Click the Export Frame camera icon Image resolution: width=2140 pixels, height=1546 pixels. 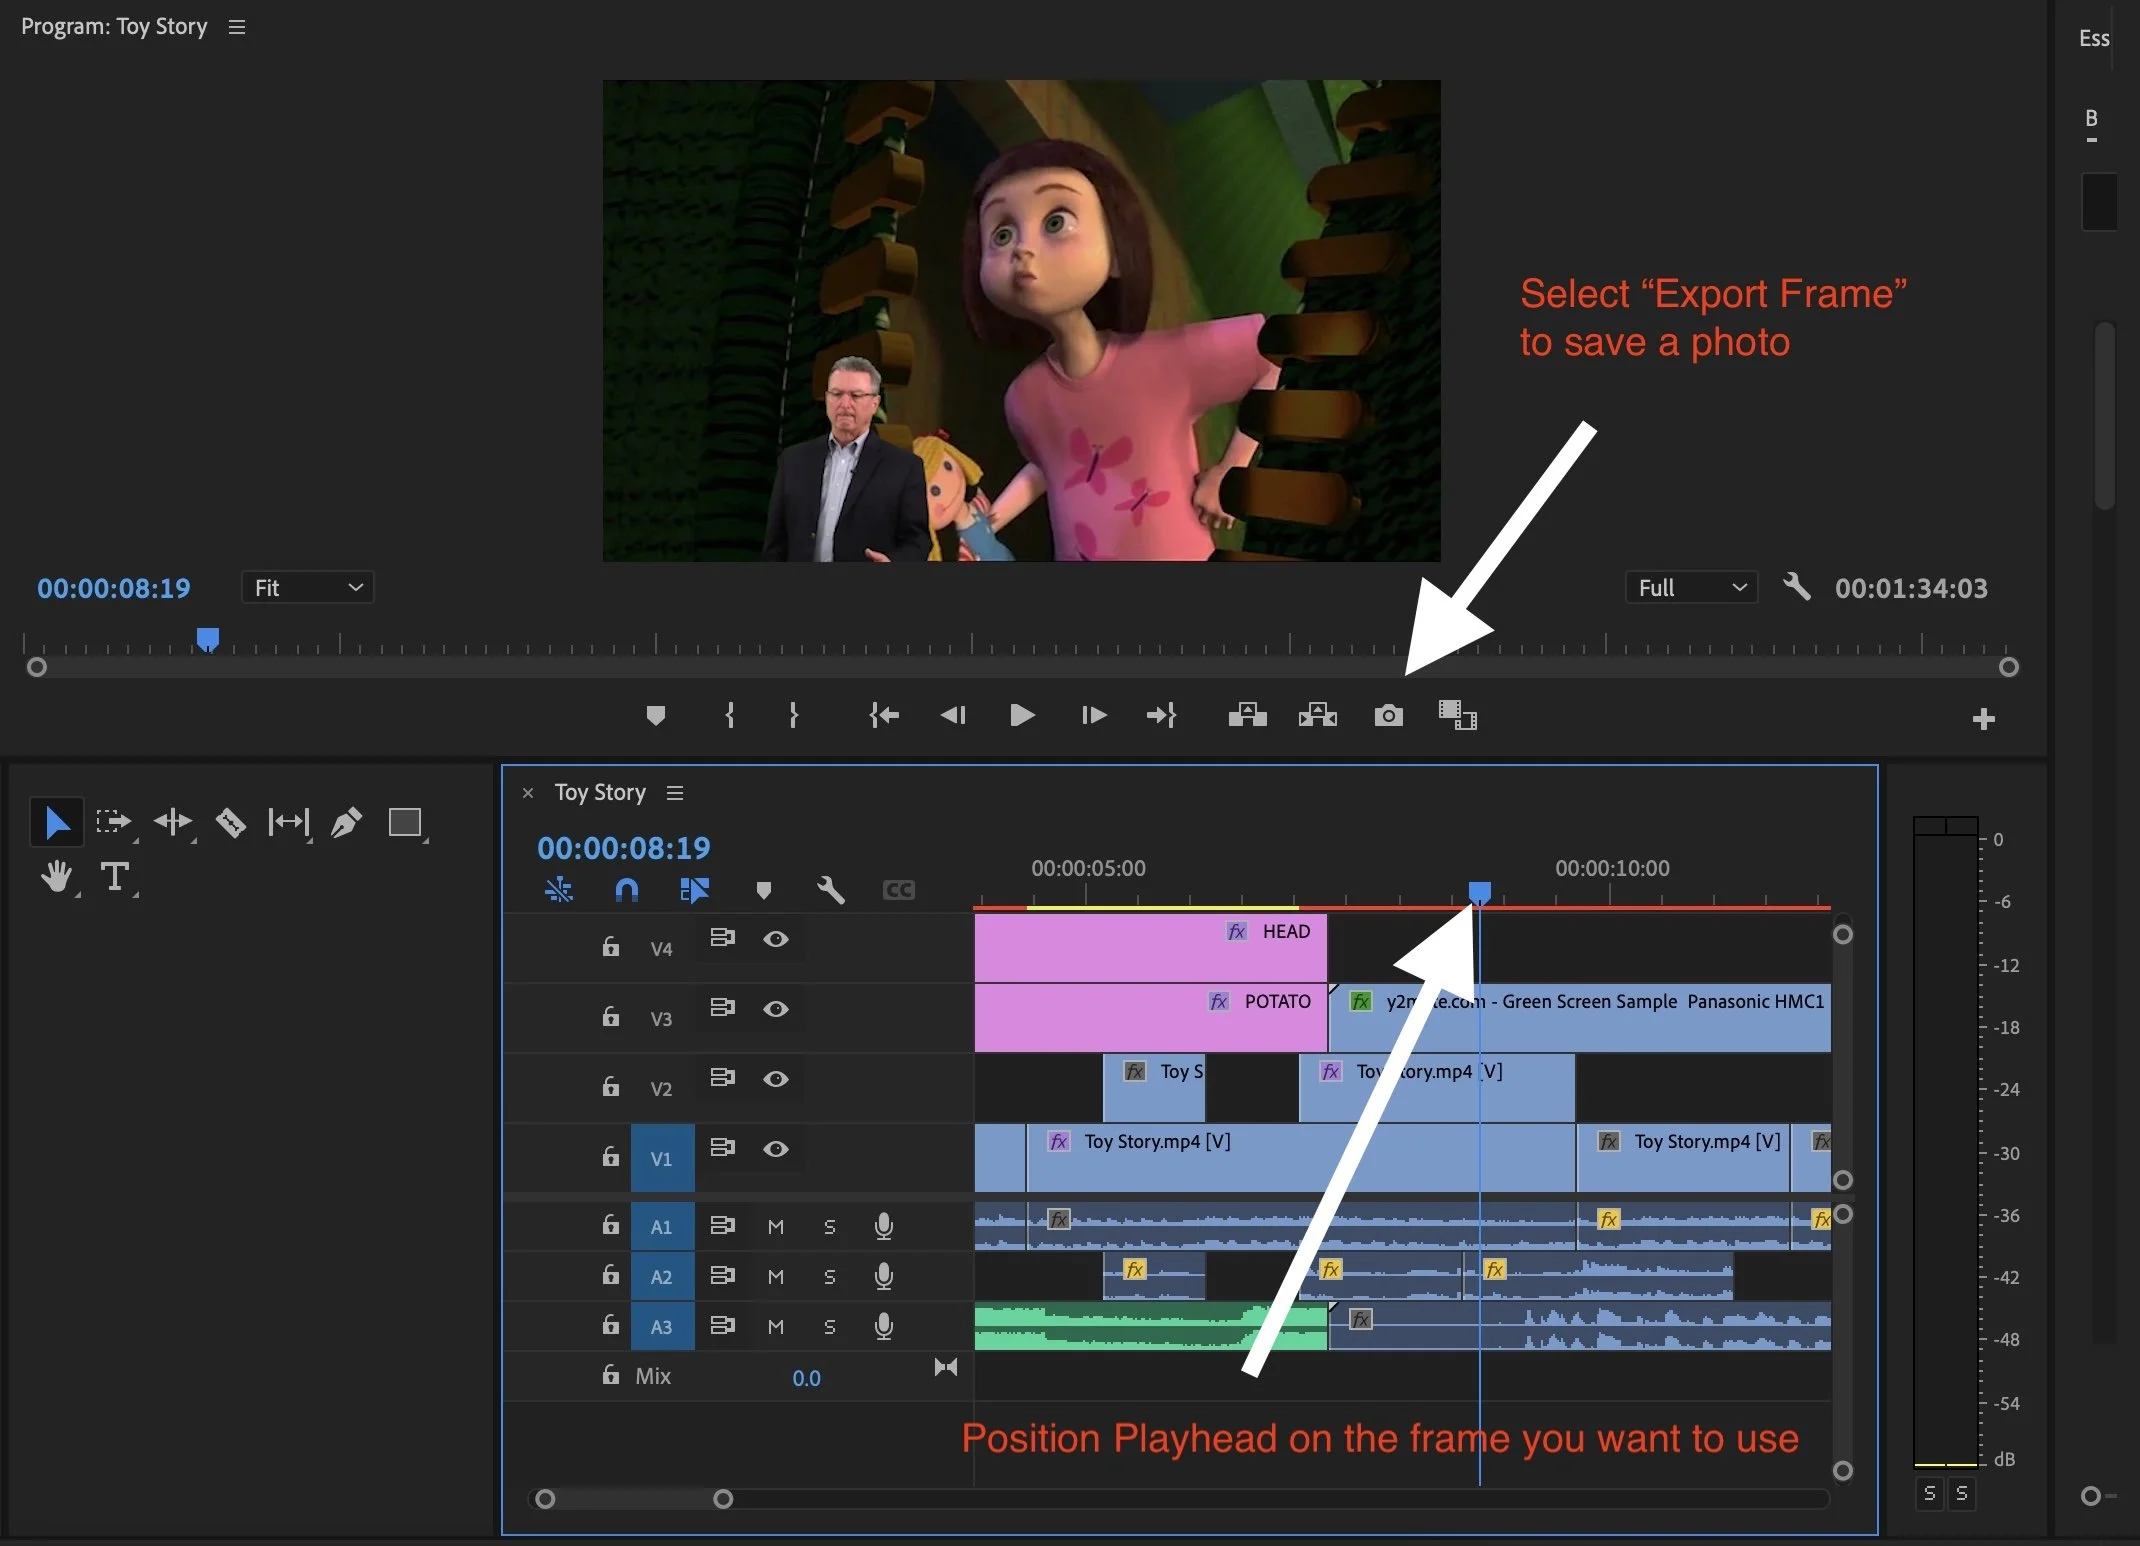(x=1388, y=716)
